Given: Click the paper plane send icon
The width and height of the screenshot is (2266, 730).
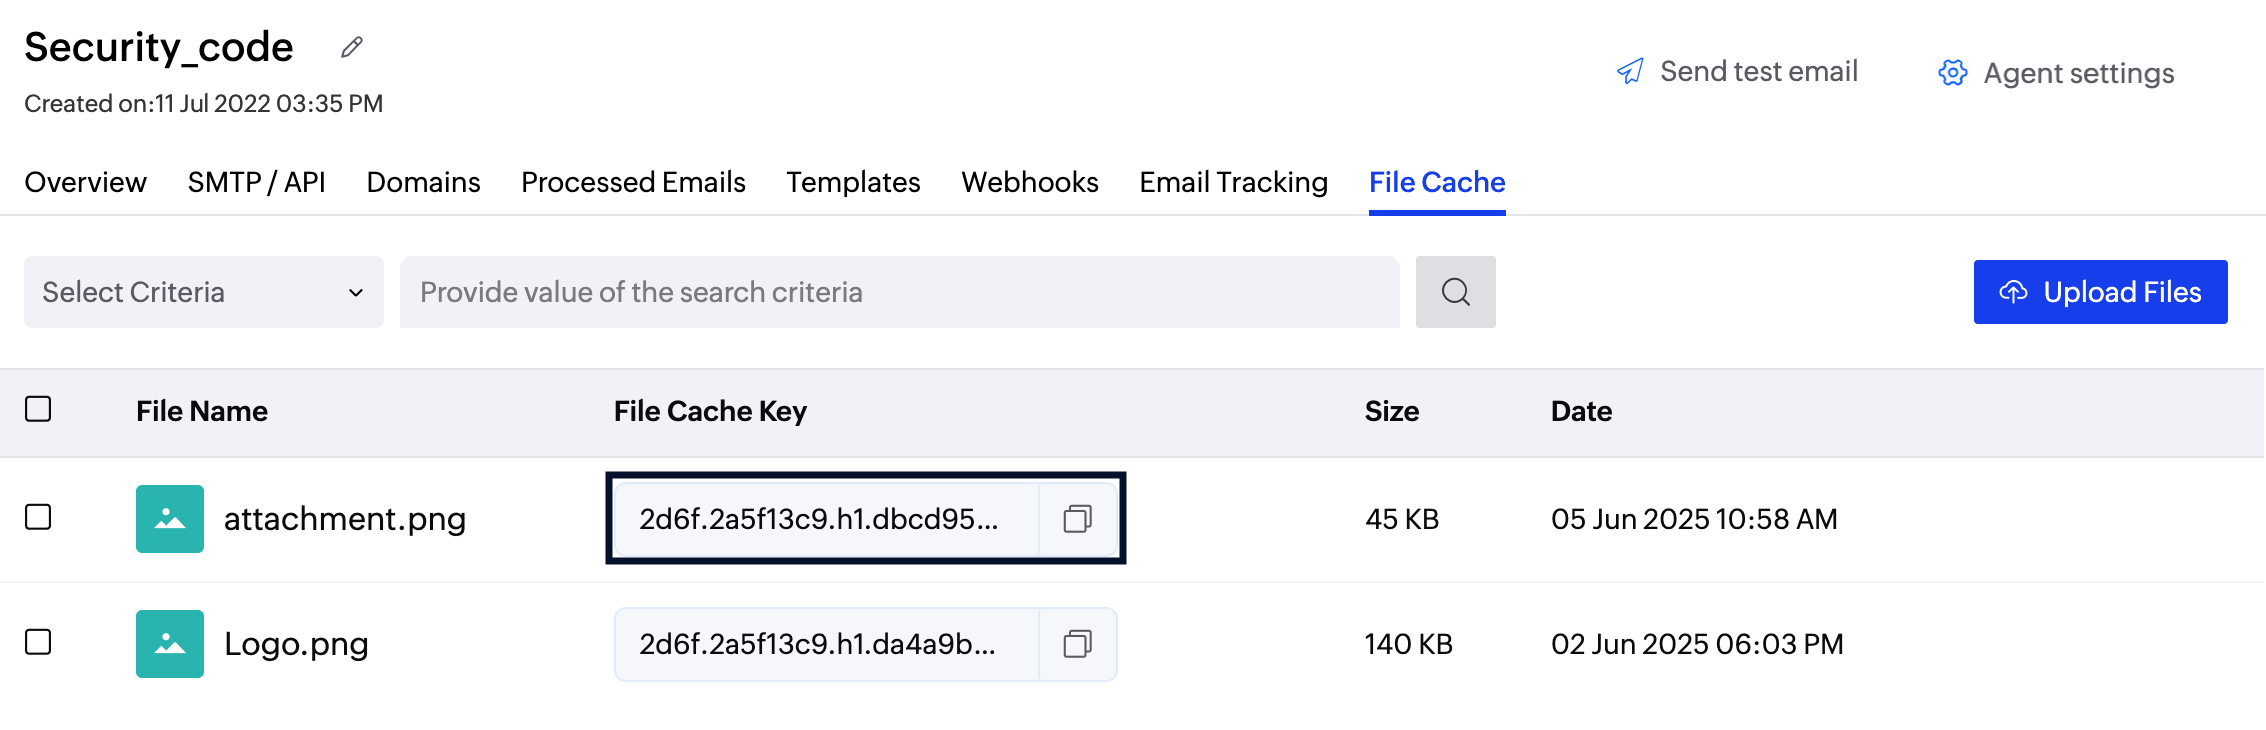Looking at the screenshot, I should [1630, 71].
